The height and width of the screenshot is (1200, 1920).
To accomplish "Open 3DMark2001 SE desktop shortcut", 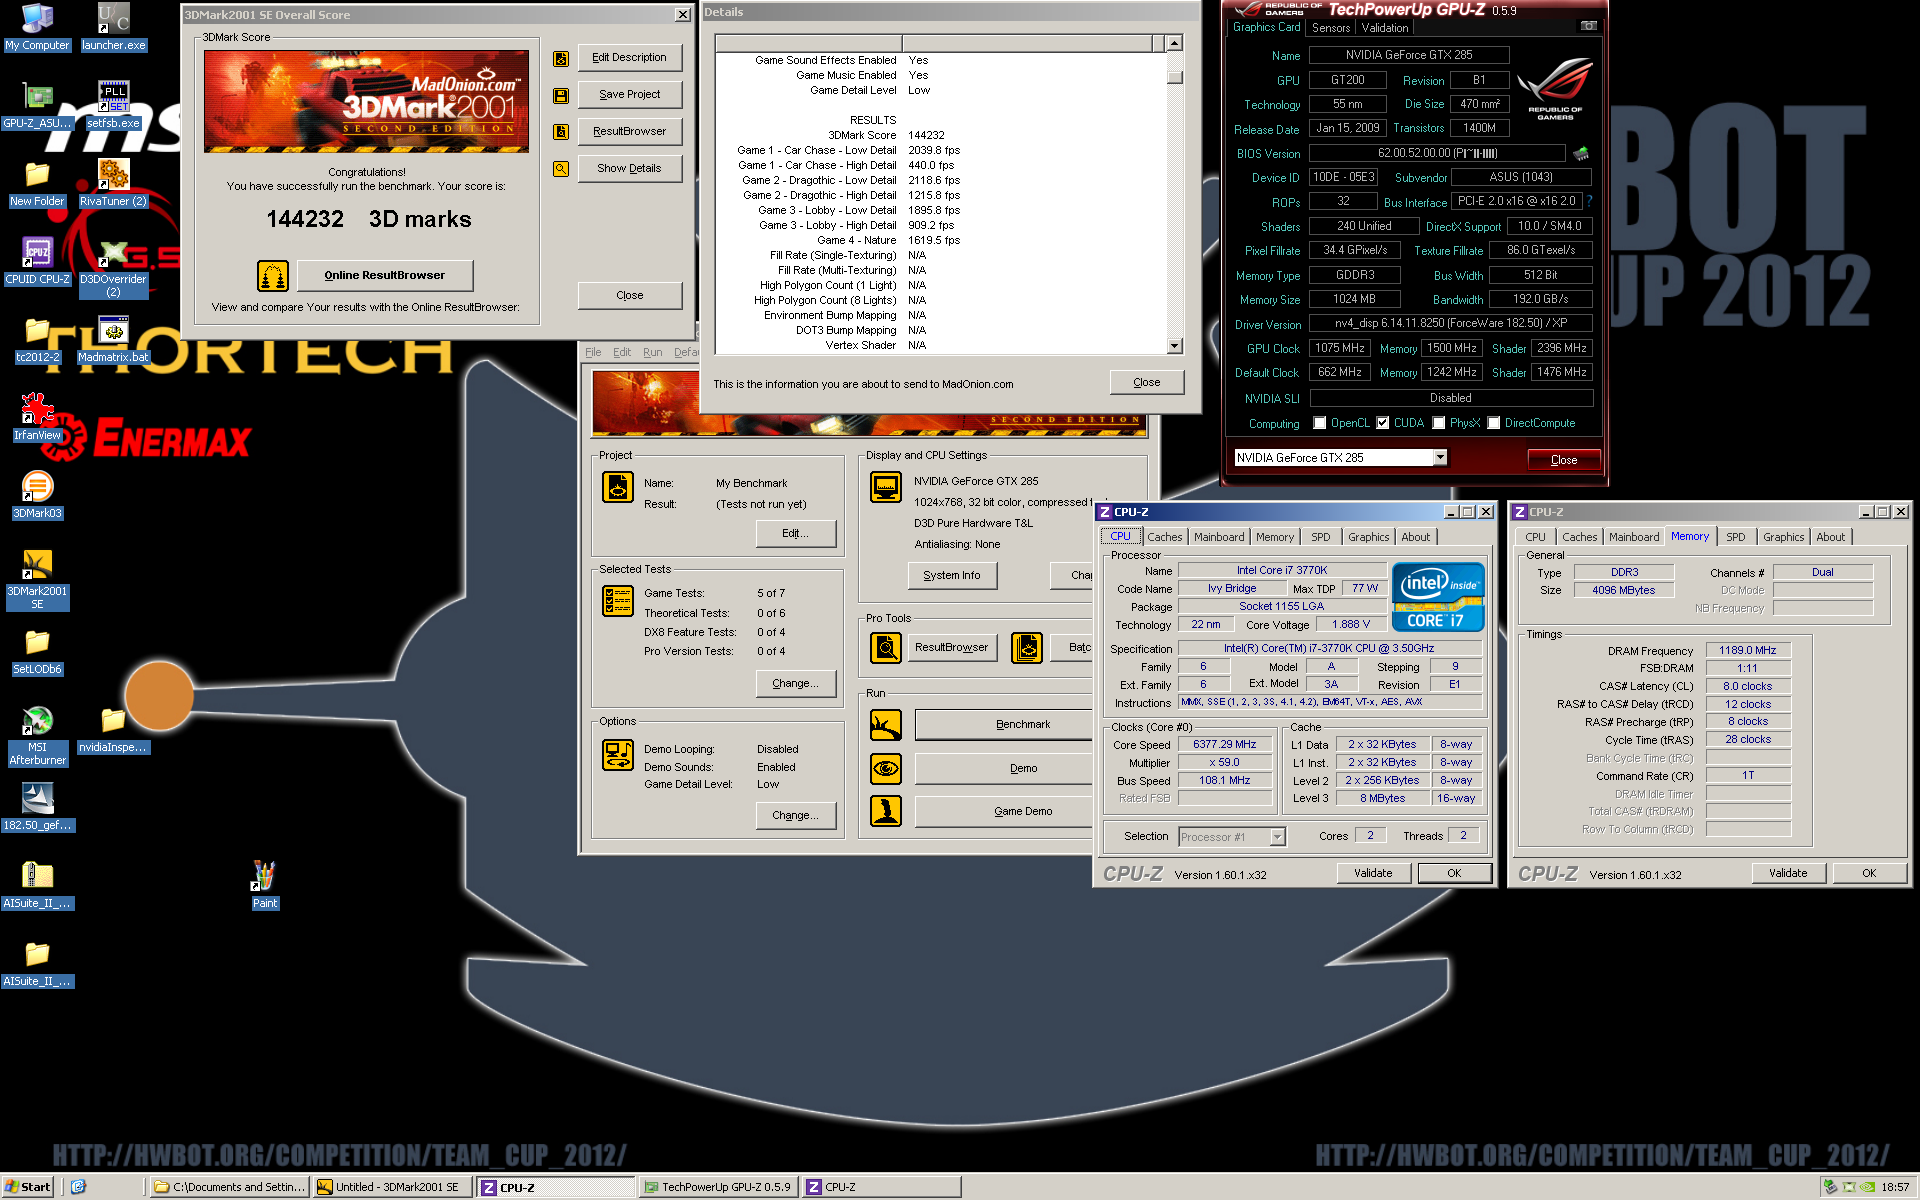I will [37, 580].
